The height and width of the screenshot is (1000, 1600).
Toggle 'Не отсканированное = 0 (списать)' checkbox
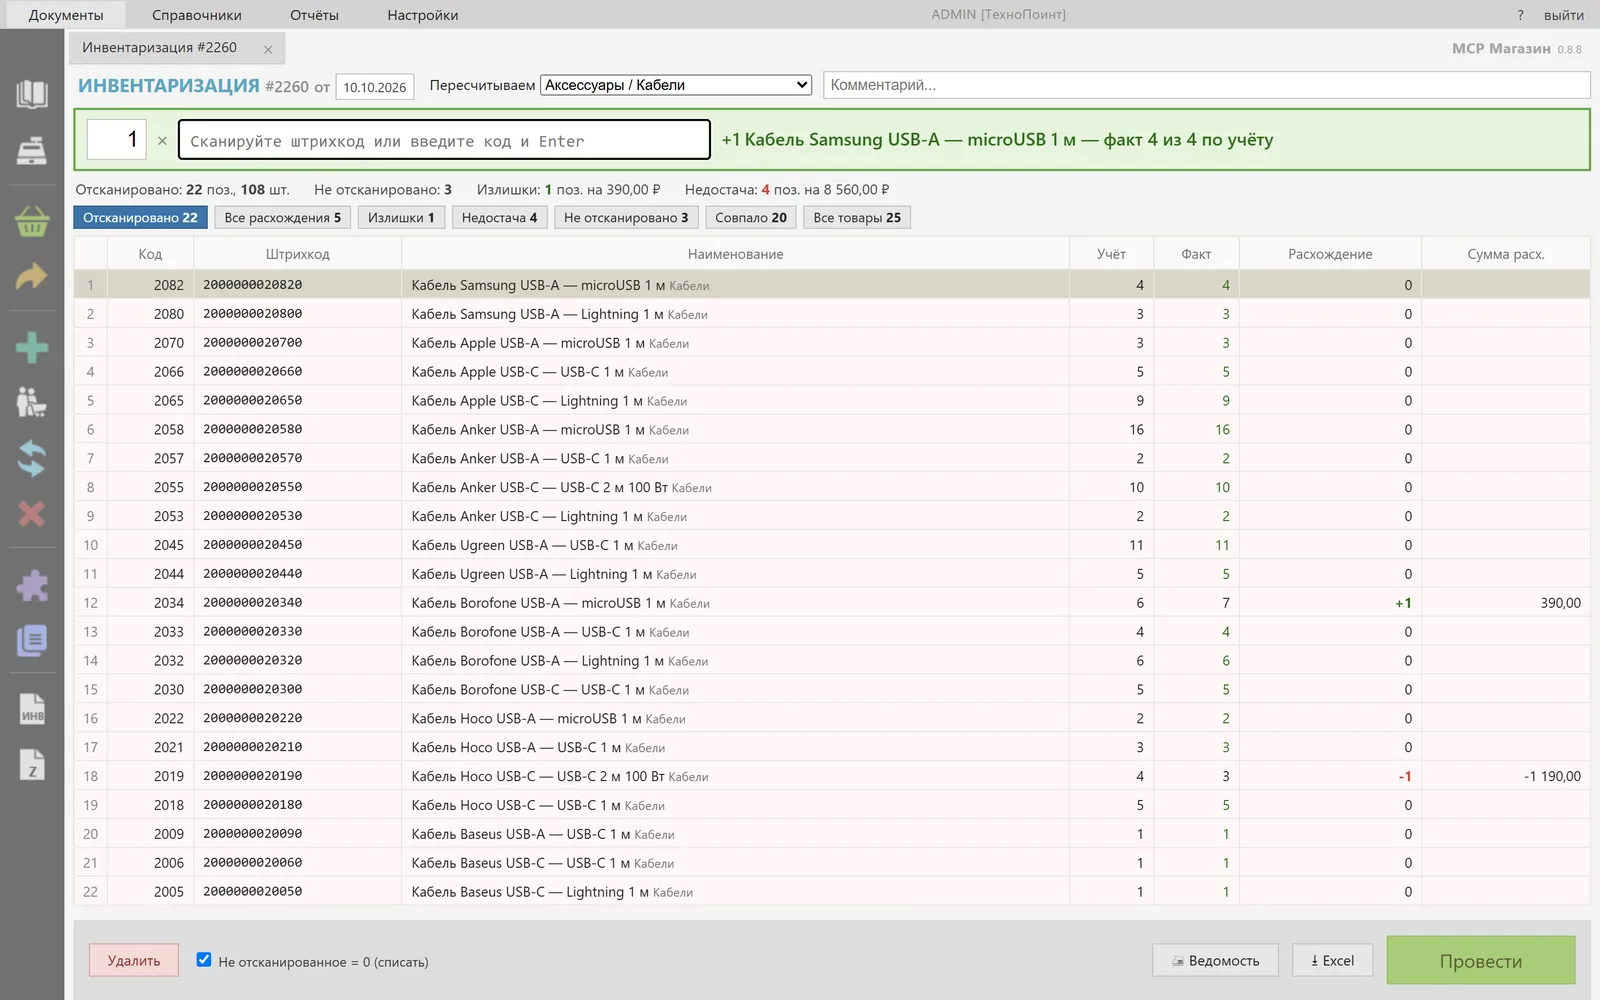[x=204, y=960]
